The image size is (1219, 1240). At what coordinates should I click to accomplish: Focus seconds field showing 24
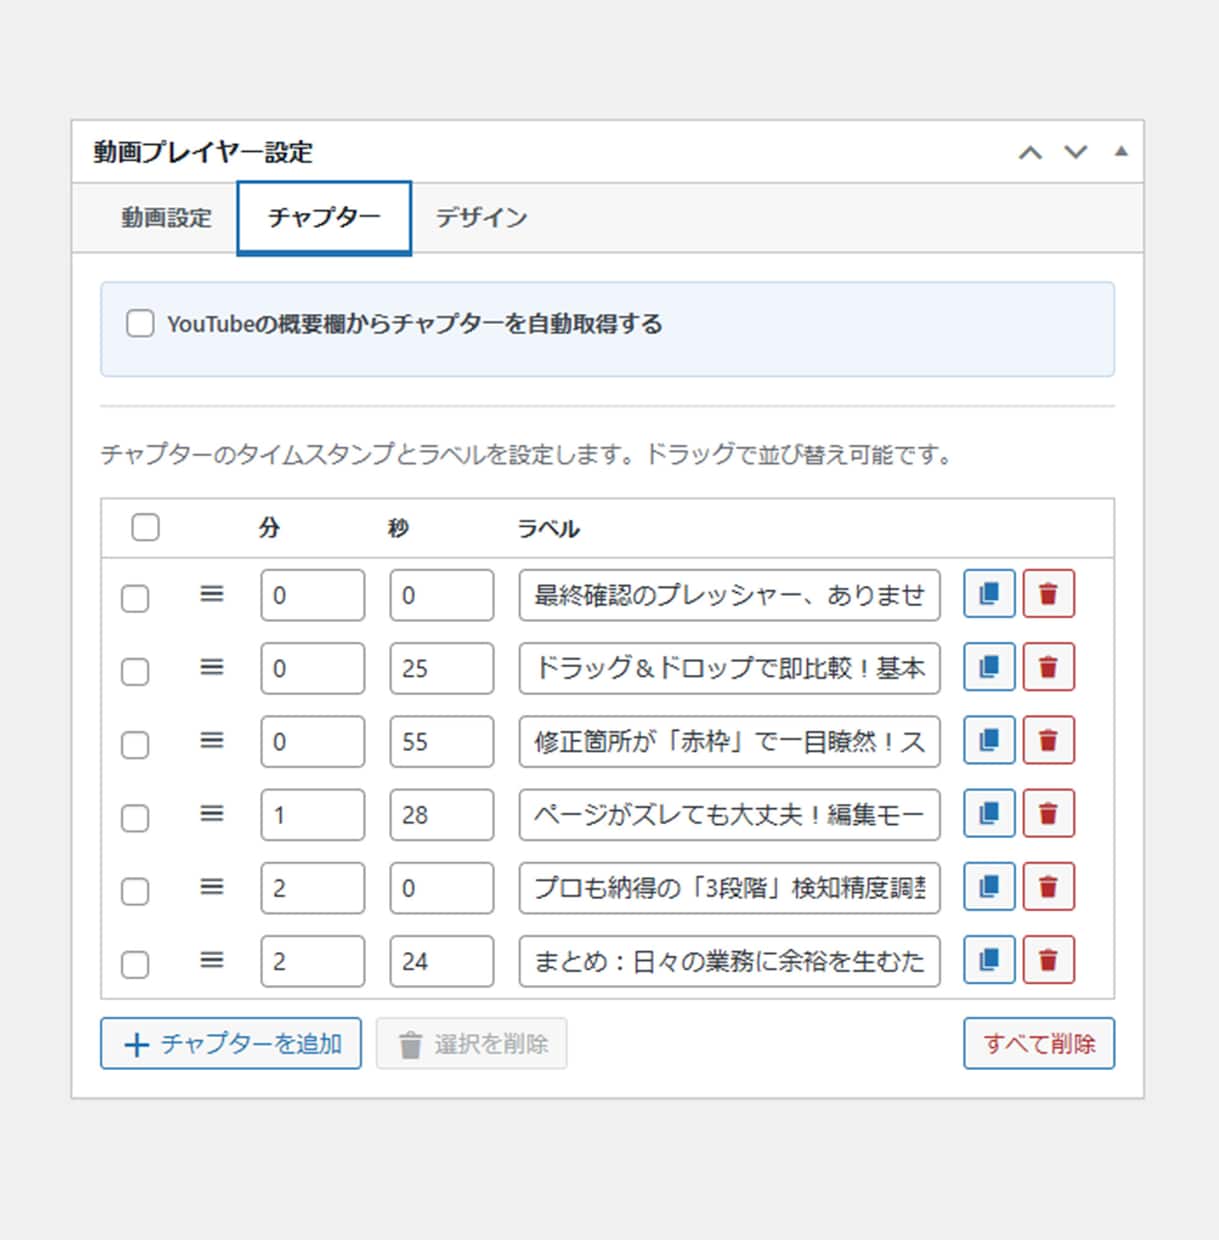coord(442,960)
